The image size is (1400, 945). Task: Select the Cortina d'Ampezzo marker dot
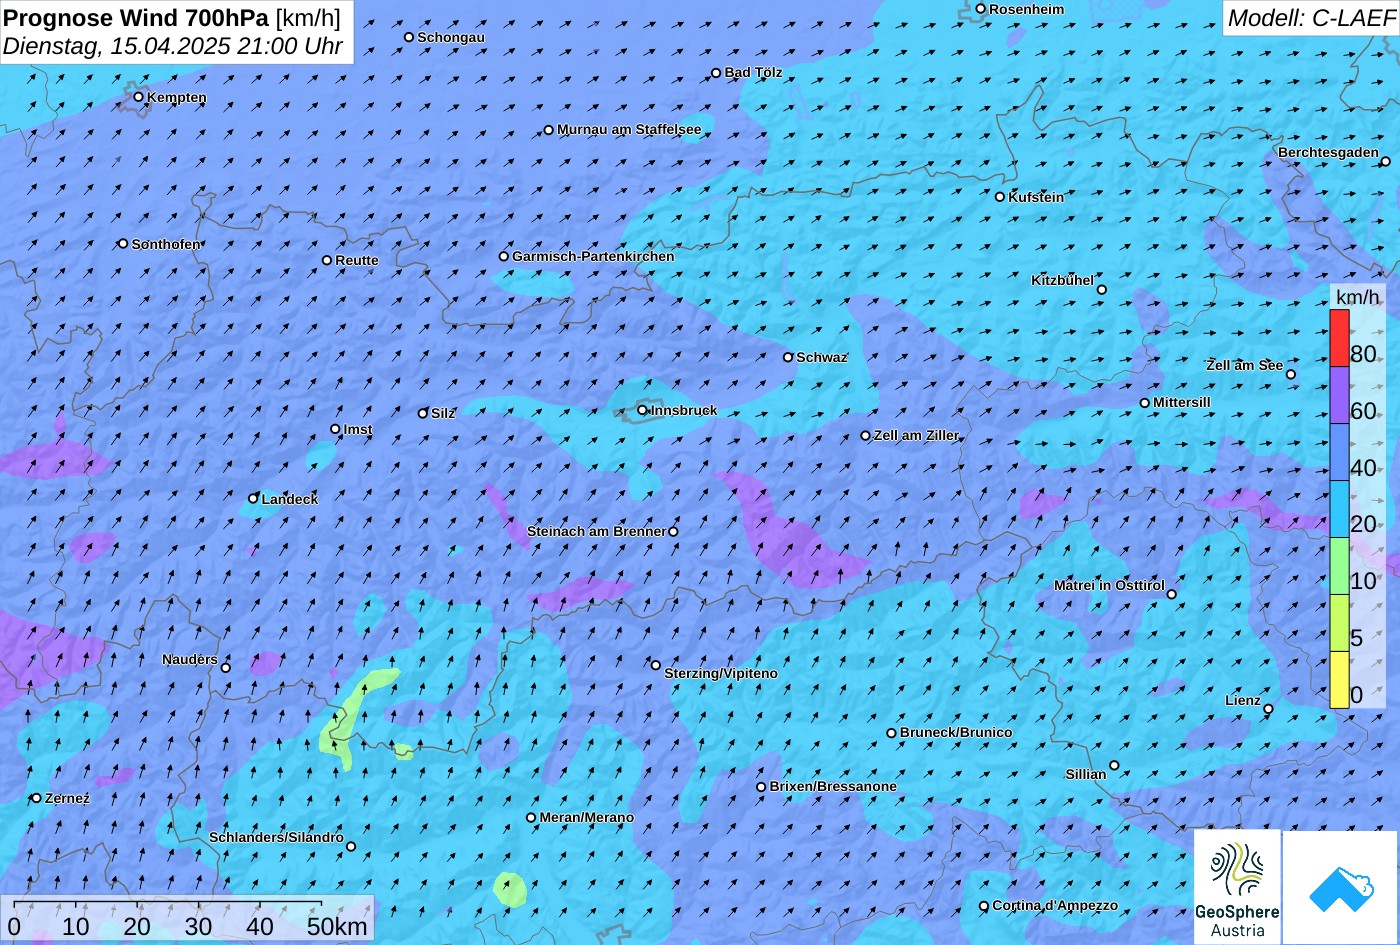983,906
